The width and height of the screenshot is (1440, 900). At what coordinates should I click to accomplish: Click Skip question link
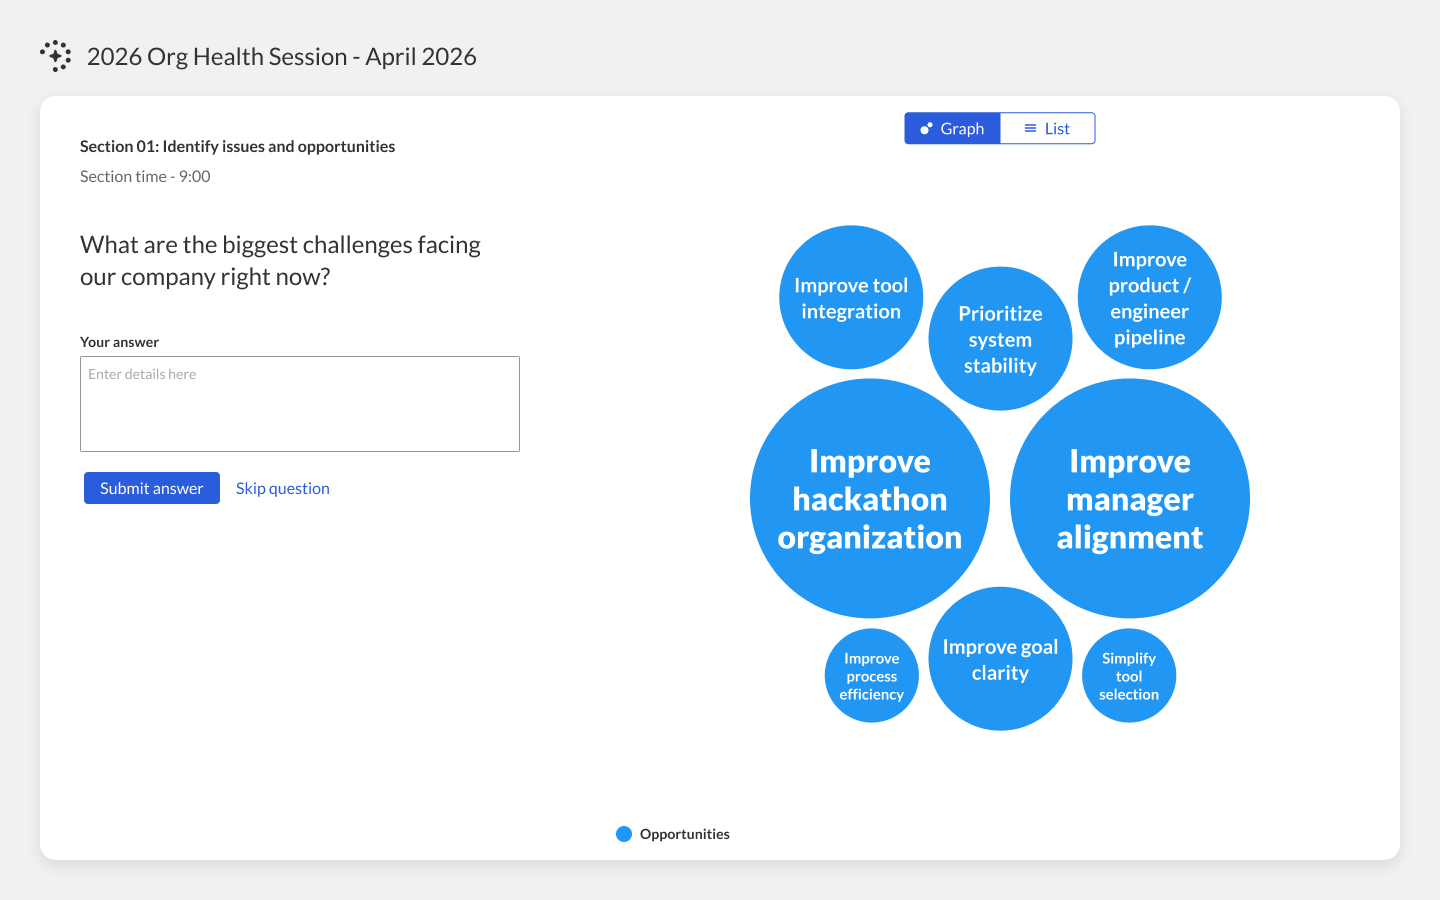click(283, 488)
